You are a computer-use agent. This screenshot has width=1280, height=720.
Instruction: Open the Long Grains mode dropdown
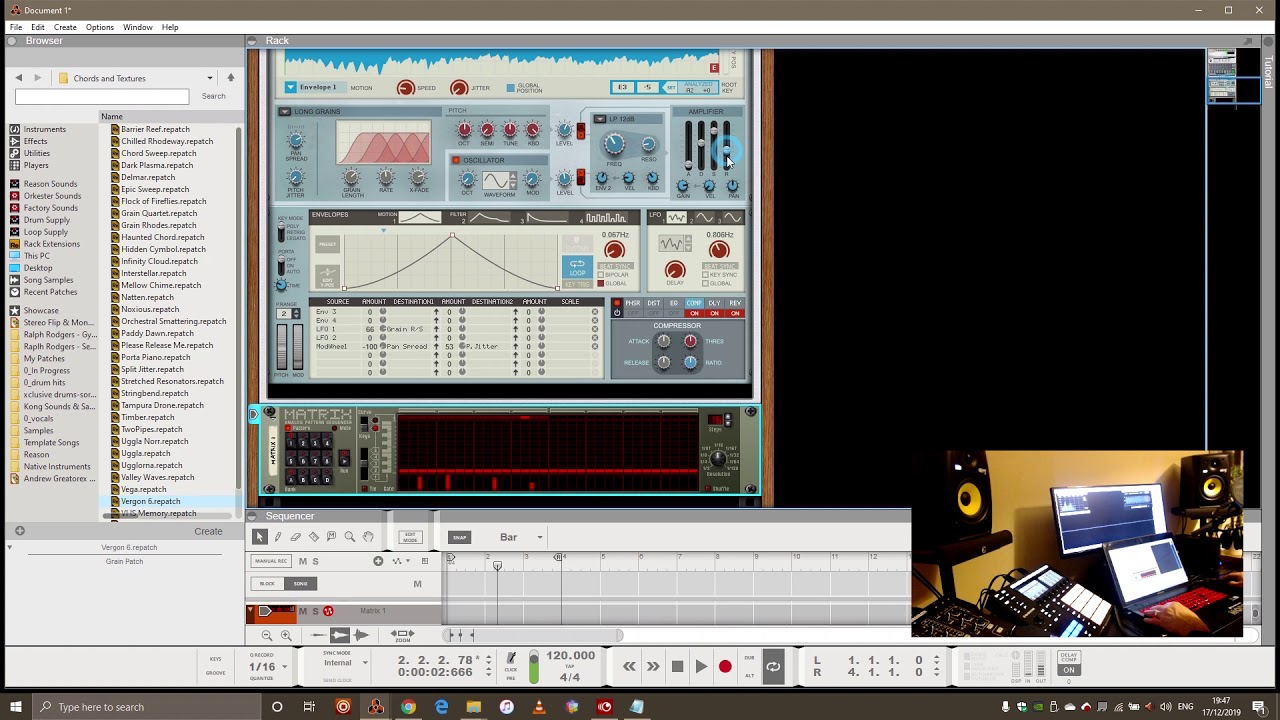pyautogui.click(x=285, y=112)
